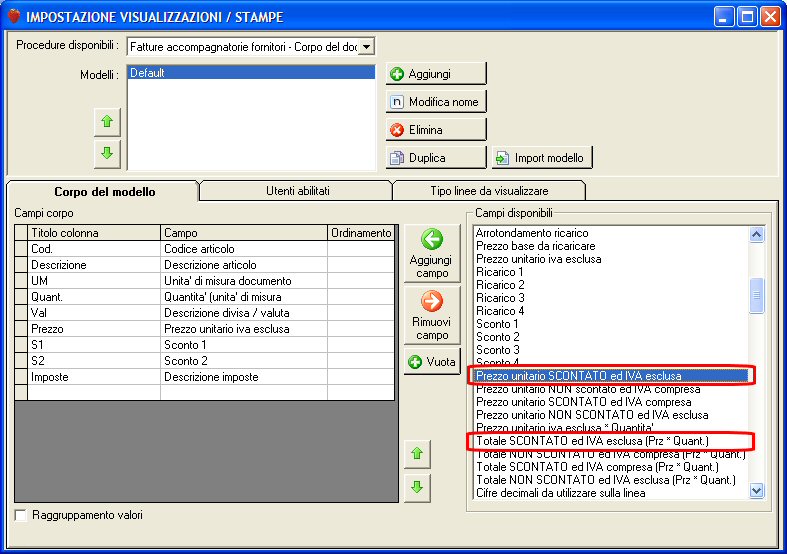Screen dimensions: 787x554
Task: Move model down with green arrow beside Modelli
Action: pos(107,153)
